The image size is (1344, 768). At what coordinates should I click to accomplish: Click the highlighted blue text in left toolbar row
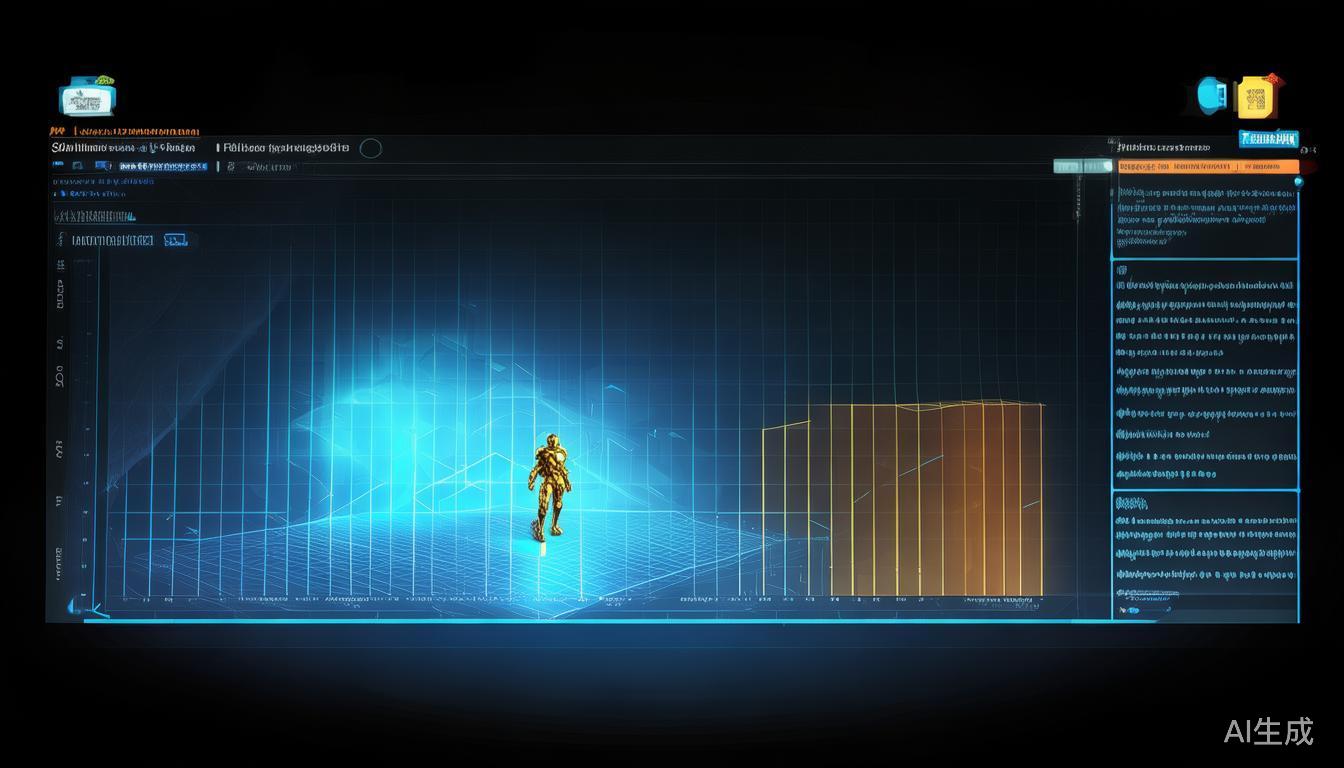162,166
